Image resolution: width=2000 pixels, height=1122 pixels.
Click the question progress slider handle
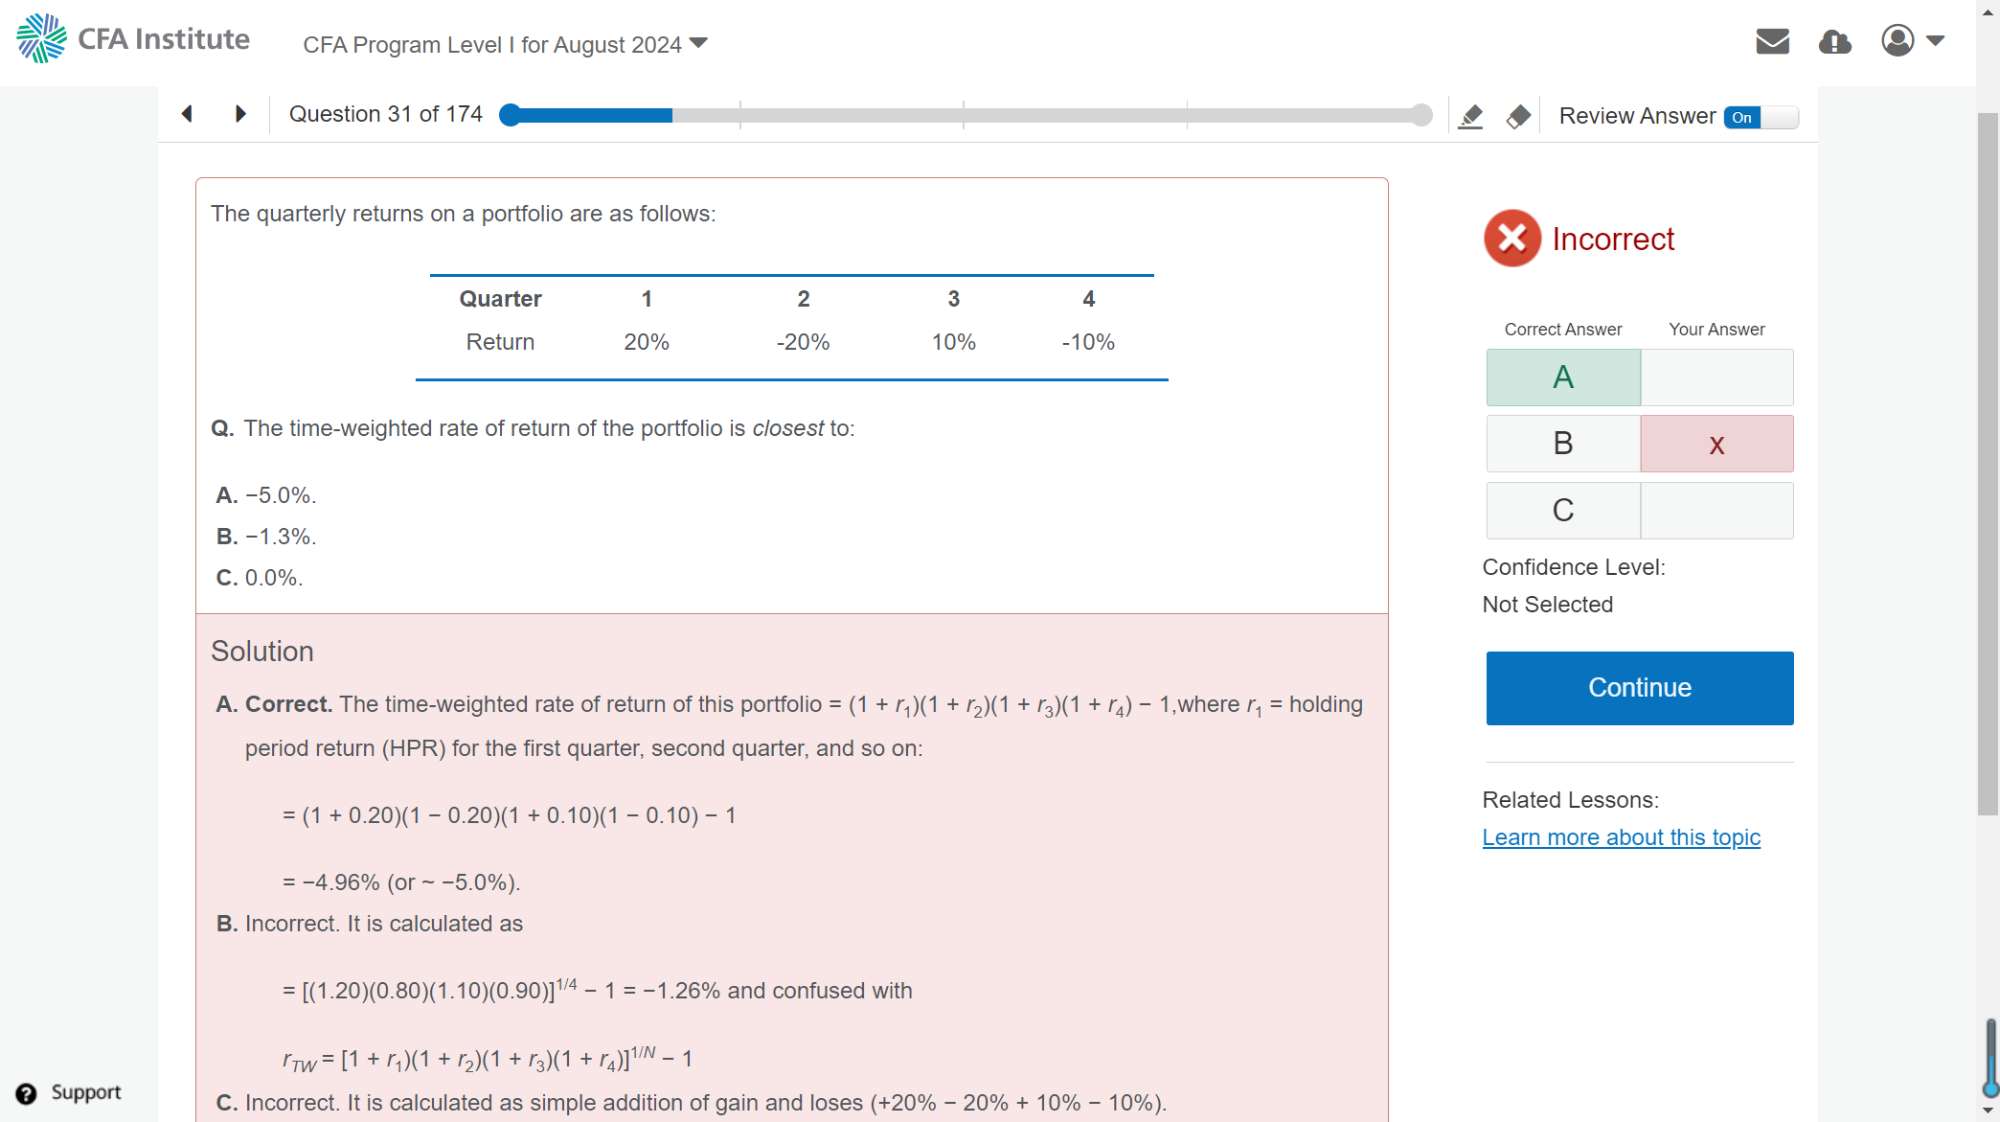[x=510, y=115]
